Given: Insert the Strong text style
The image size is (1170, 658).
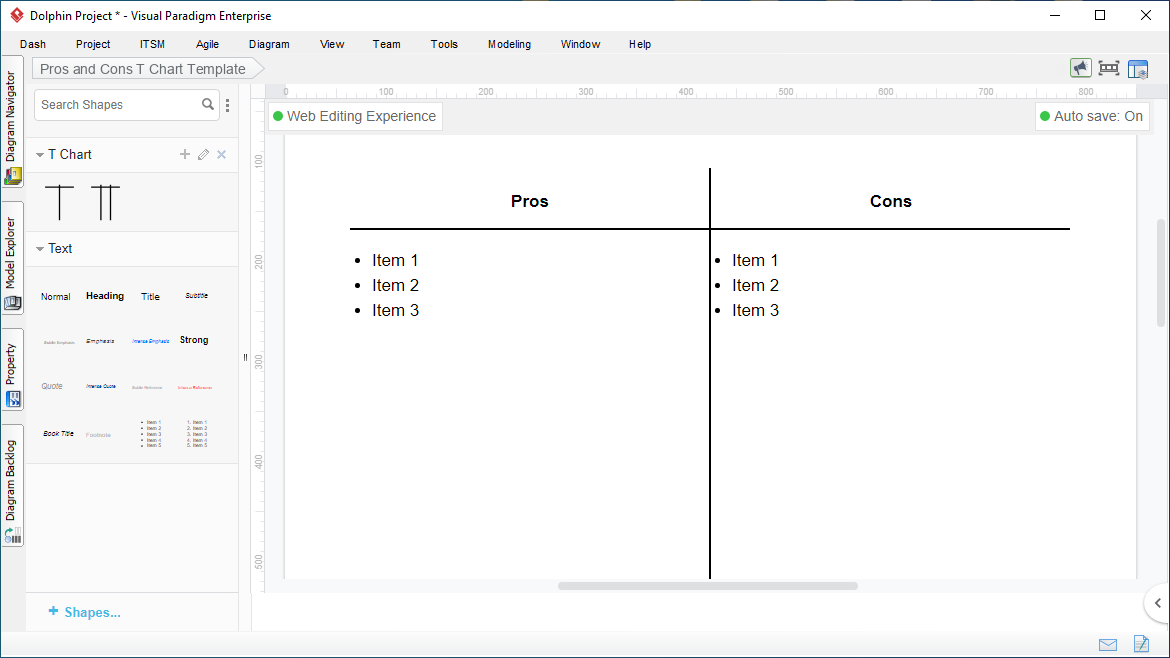Looking at the screenshot, I should pyautogui.click(x=194, y=340).
